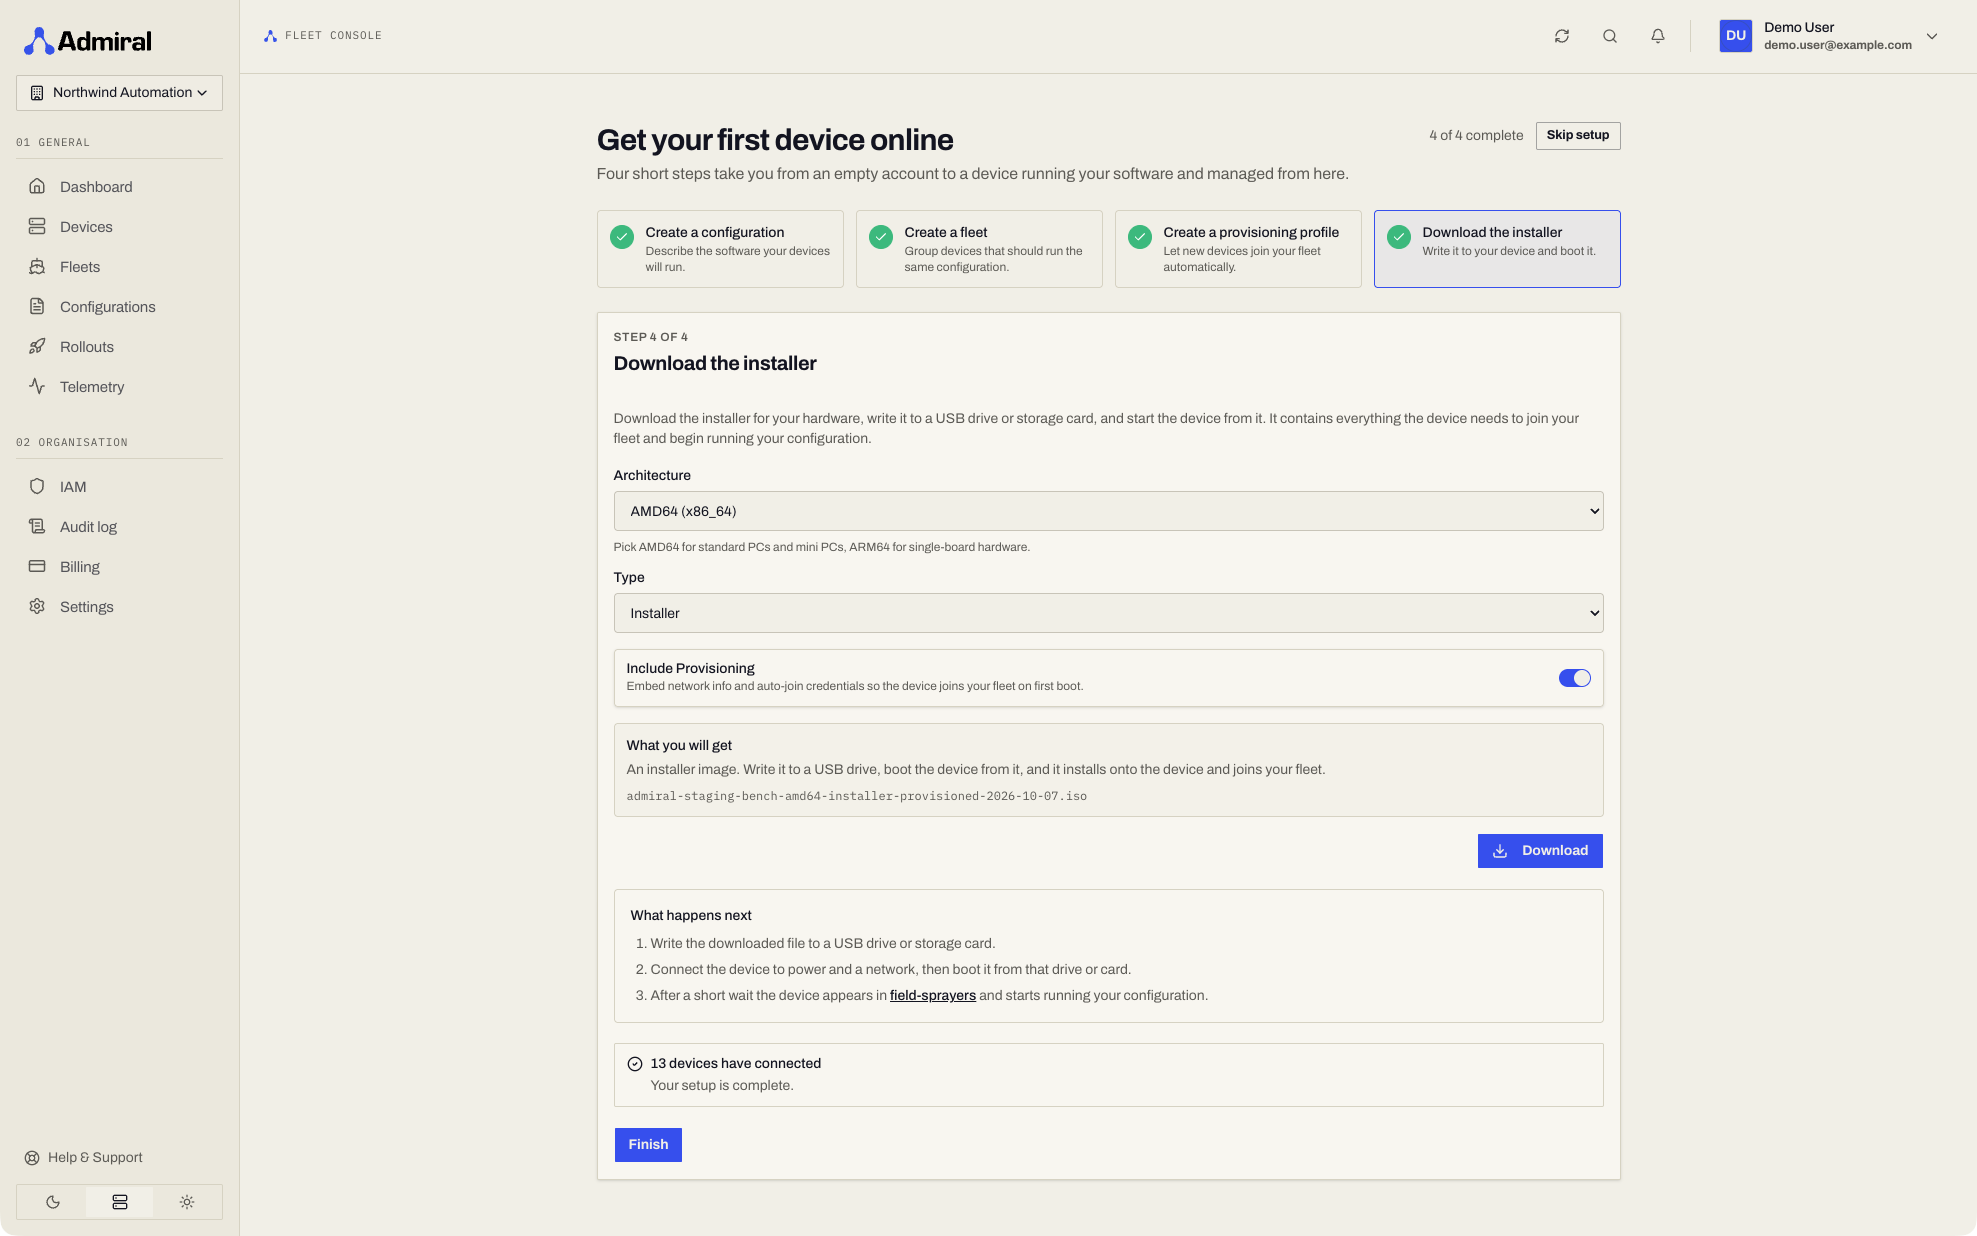The width and height of the screenshot is (1977, 1236).
Task: Switch to dark theme moon icon
Action: tap(53, 1202)
